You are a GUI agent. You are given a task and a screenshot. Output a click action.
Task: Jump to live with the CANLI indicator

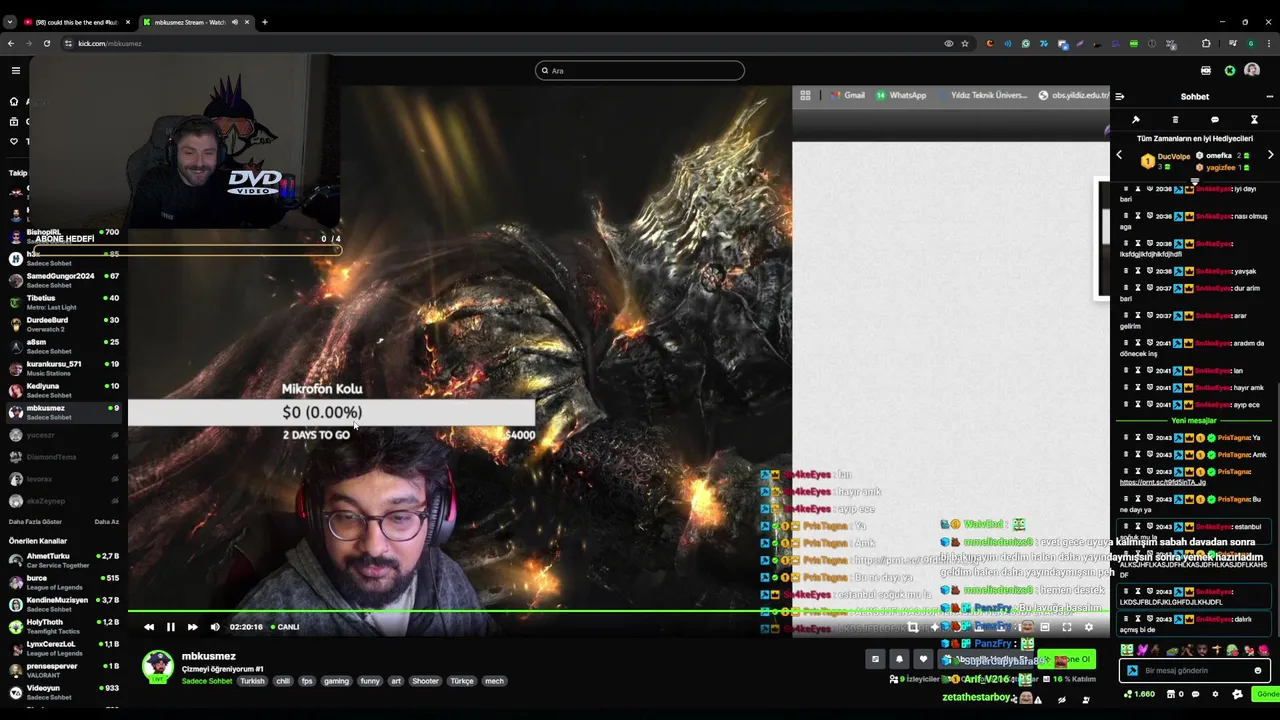pyautogui.click(x=285, y=627)
